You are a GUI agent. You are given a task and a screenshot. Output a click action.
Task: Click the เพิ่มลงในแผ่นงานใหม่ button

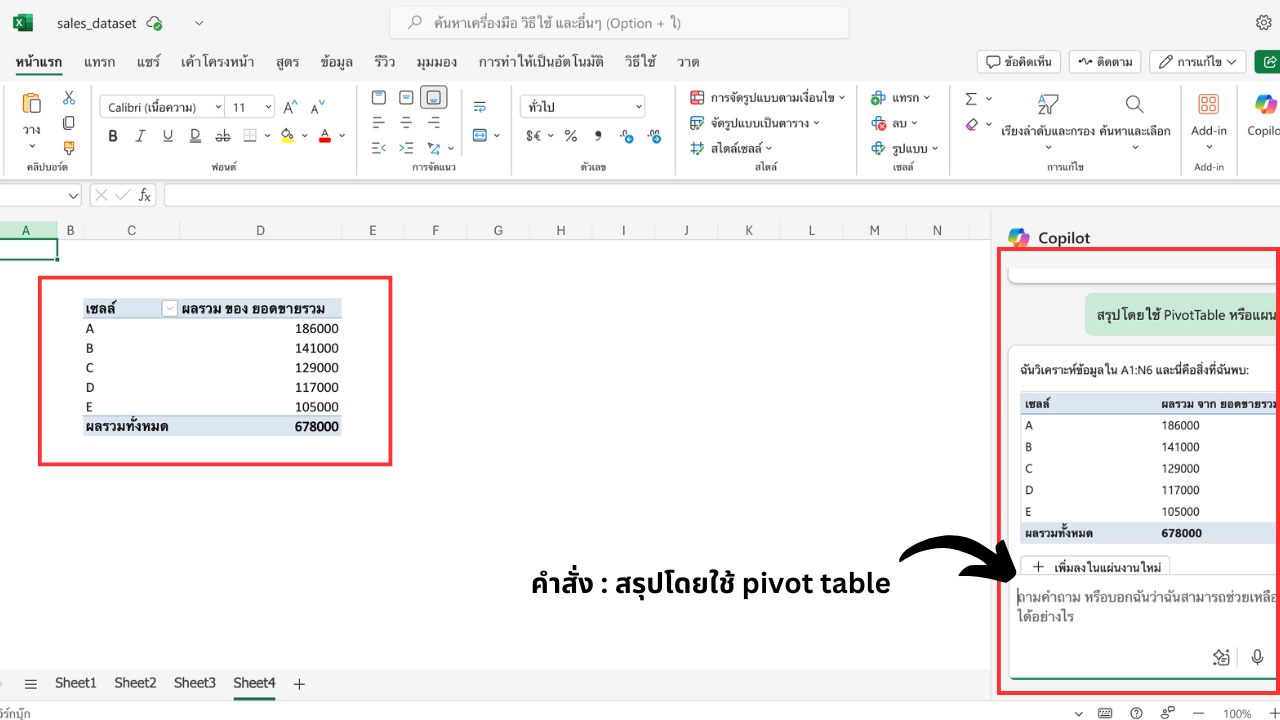click(x=1095, y=567)
